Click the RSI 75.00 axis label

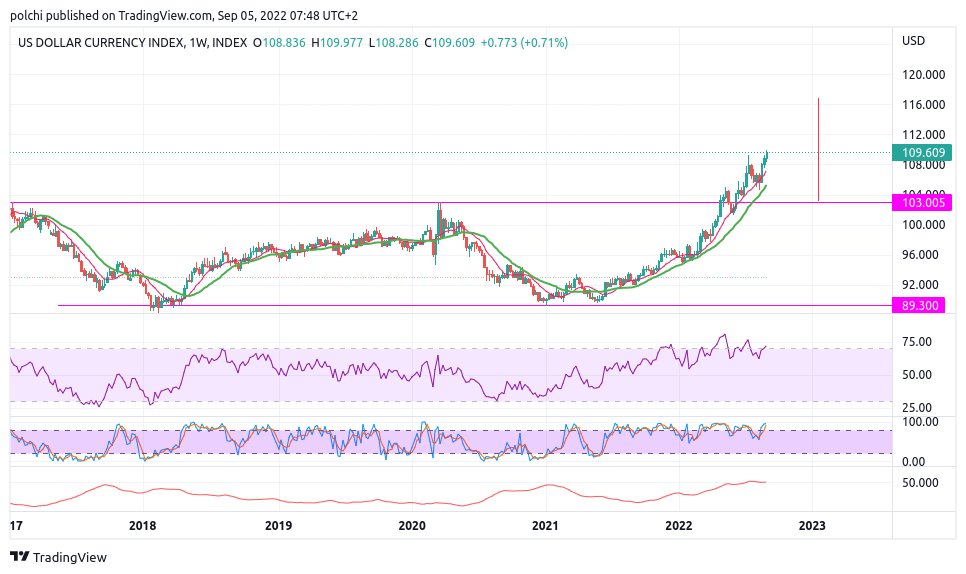(917, 342)
